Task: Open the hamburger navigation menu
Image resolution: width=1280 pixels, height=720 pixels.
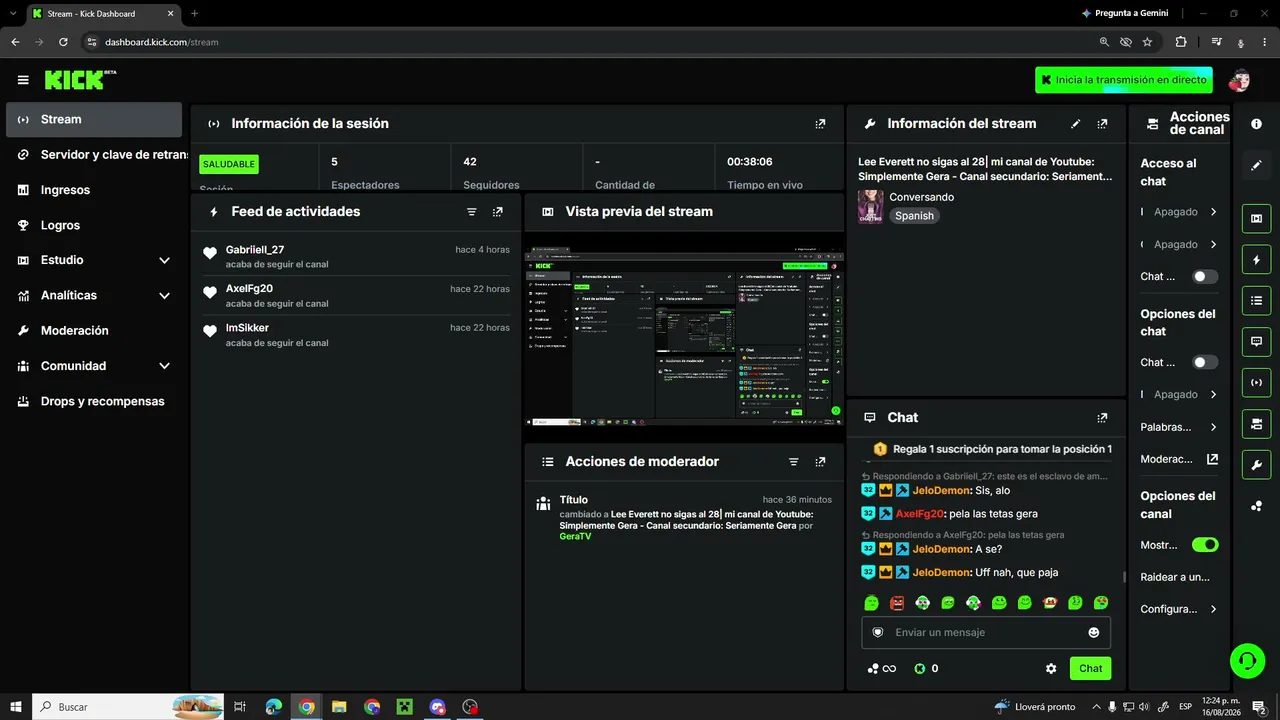Action: [x=23, y=80]
